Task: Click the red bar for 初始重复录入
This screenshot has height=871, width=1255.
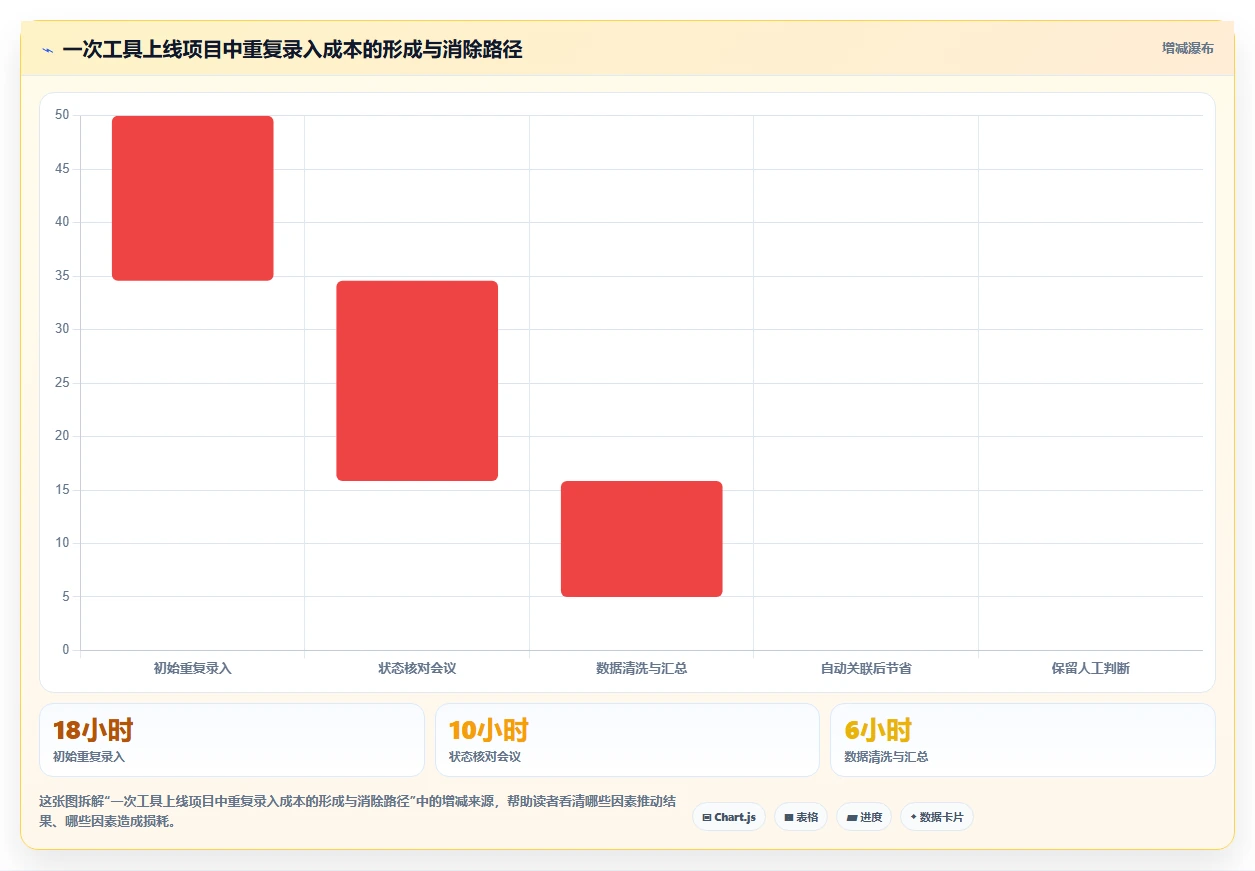Action: tap(193, 198)
